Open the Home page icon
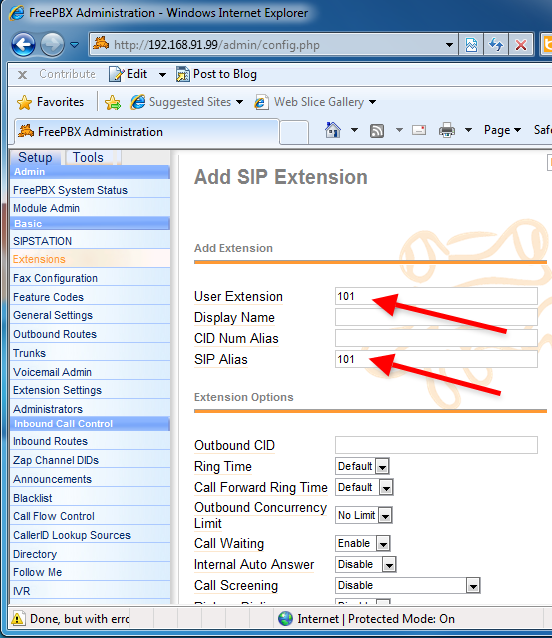This screenshot has width=552, height=638. pyautogui.click(x=333, y=130)
